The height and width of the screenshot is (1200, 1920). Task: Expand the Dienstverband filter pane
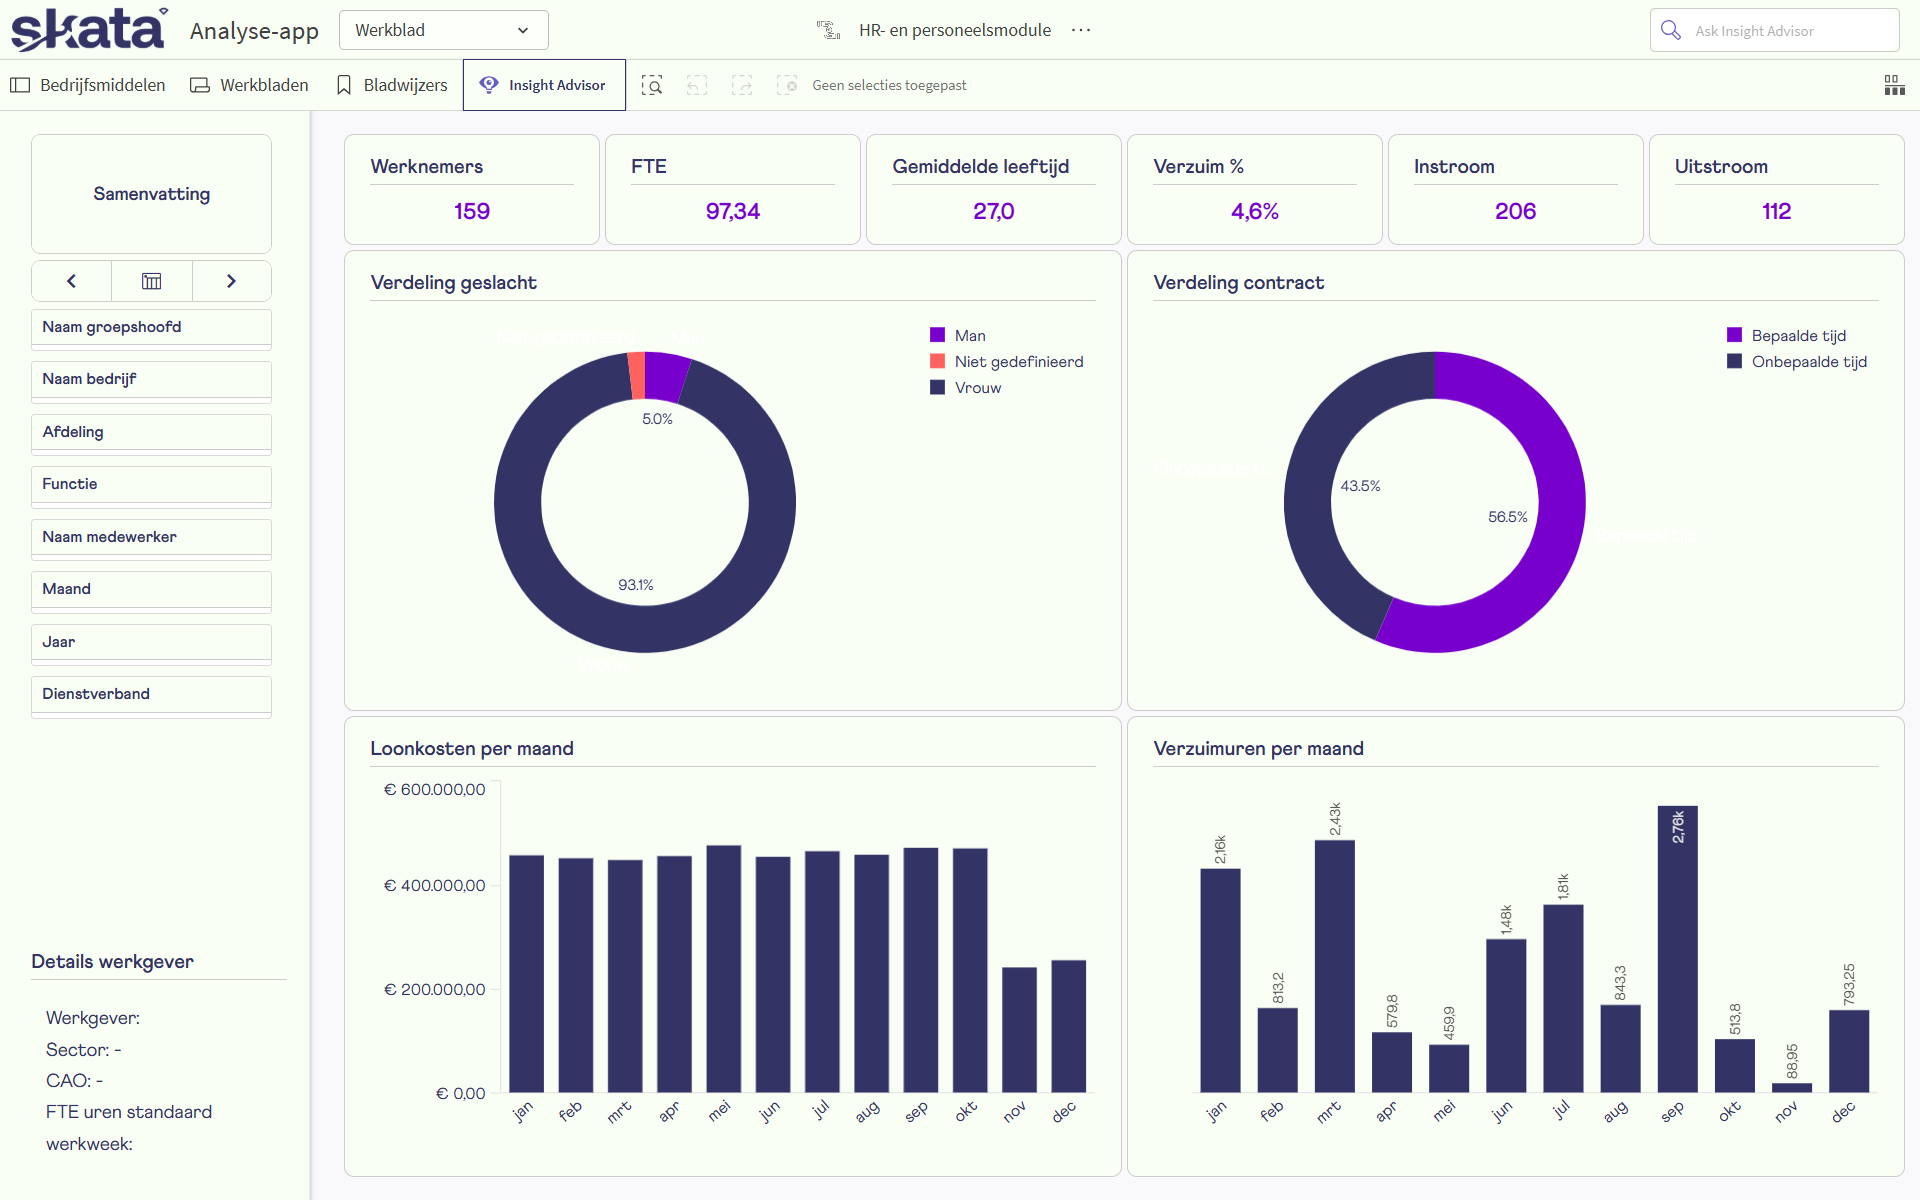151,694
